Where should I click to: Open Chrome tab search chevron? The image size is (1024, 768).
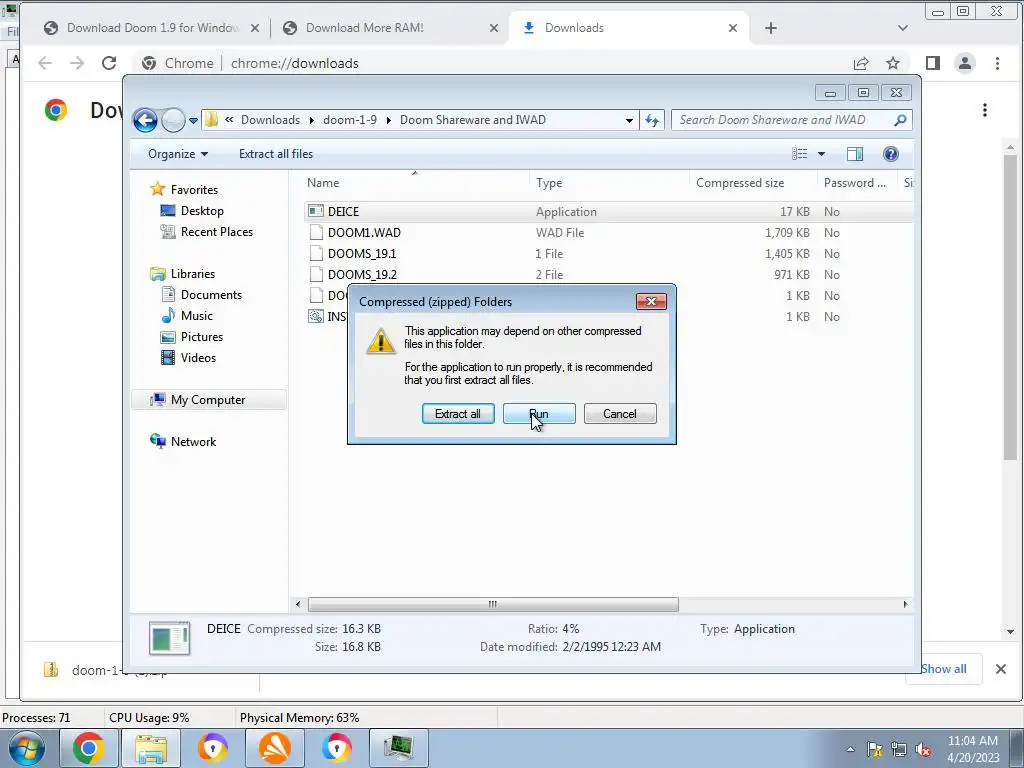(x=903, y=28)
